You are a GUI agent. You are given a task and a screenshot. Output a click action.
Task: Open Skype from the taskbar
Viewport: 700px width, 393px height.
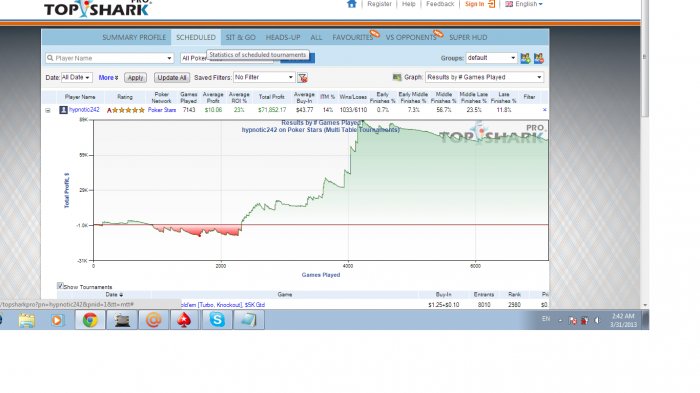point(217,320)
